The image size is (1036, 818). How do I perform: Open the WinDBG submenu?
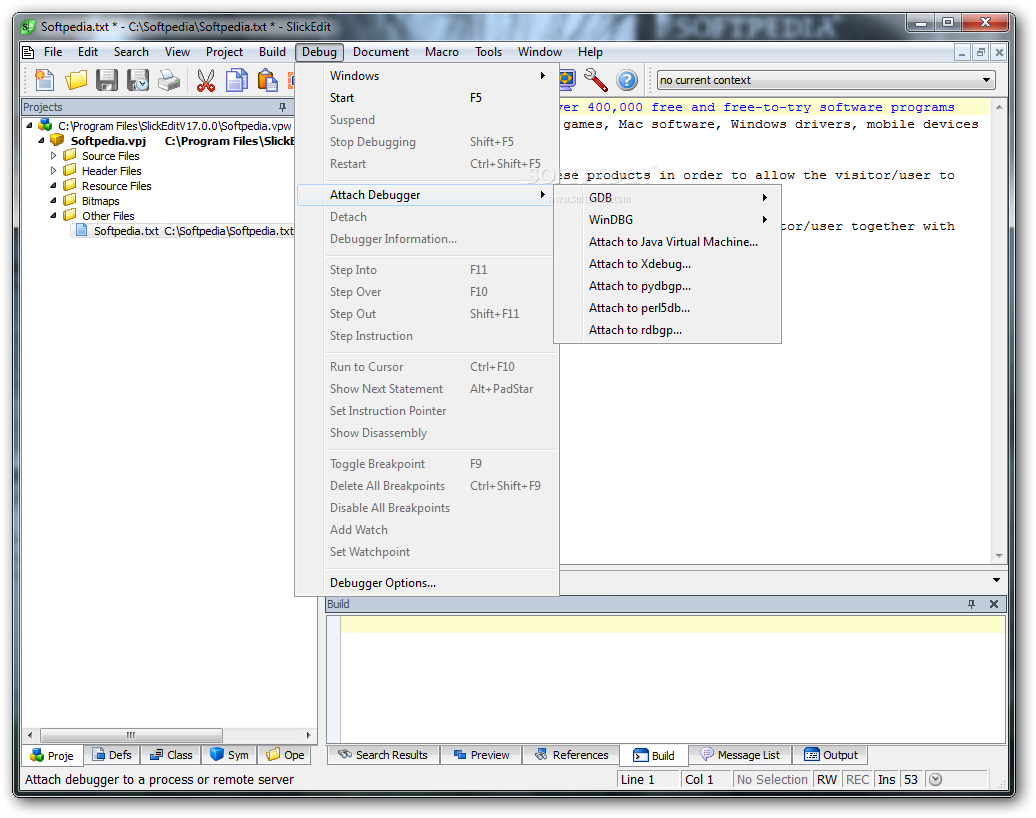(667, 219)
